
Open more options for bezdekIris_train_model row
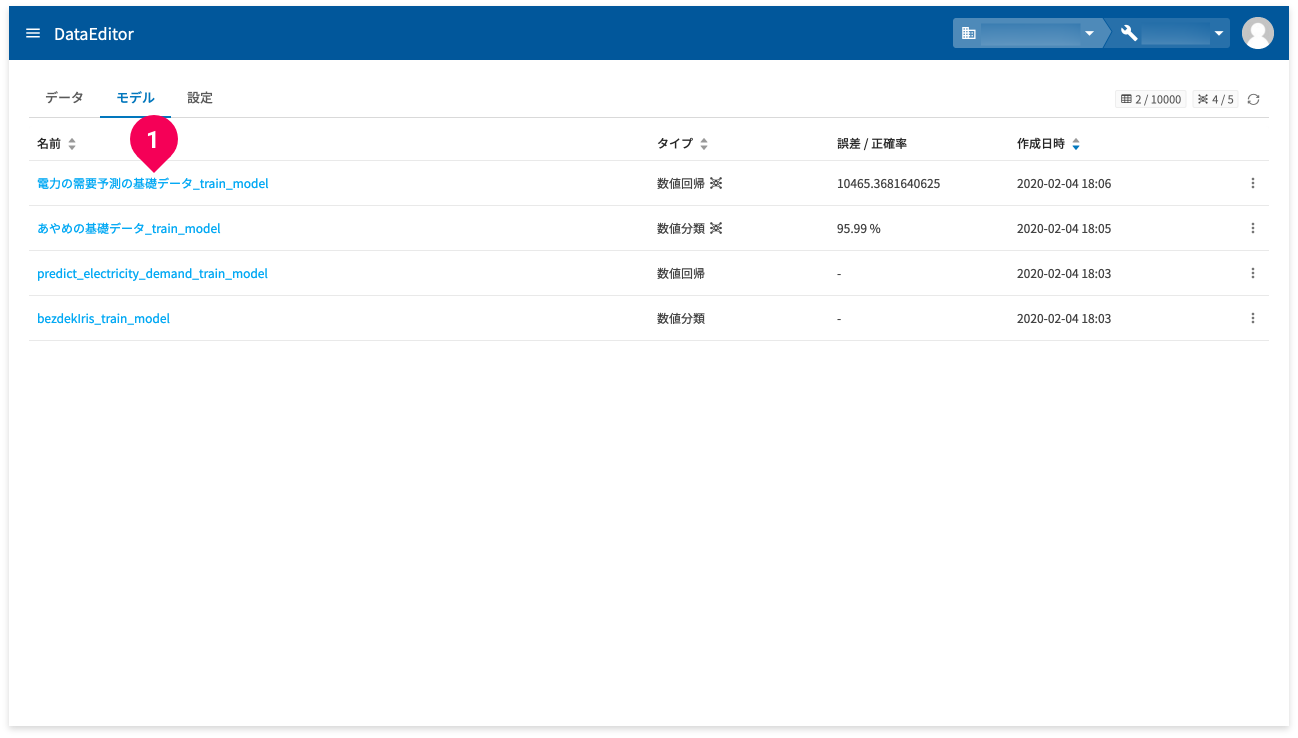tap(1252, 319)
